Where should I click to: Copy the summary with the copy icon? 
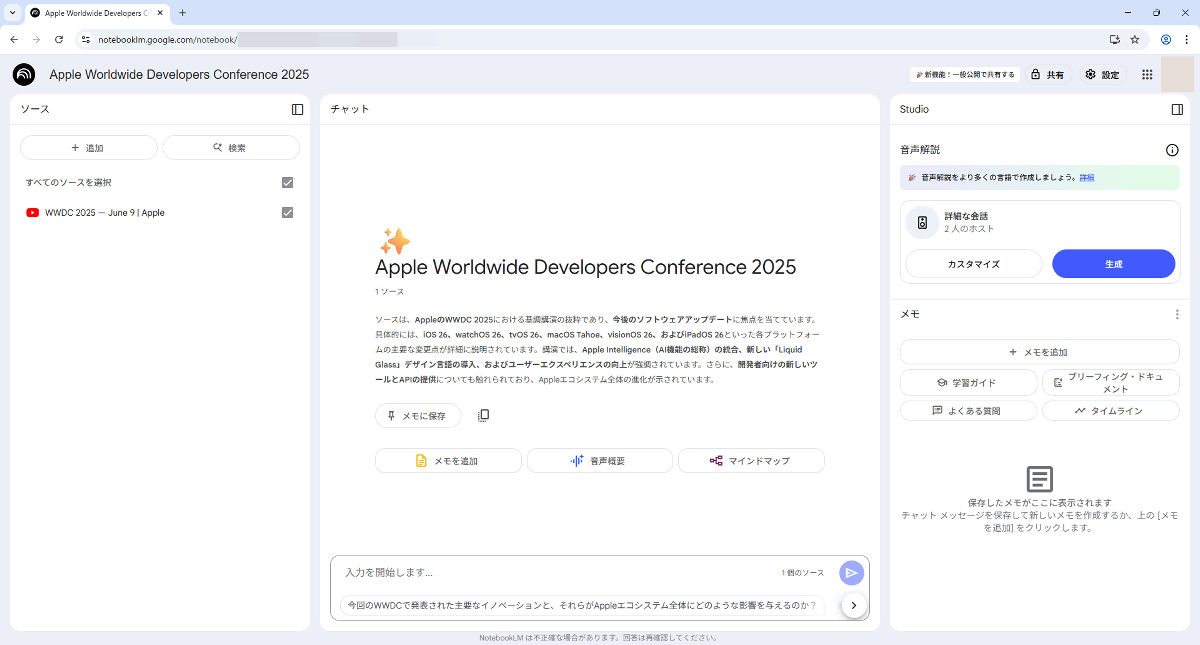coord(484,415)
